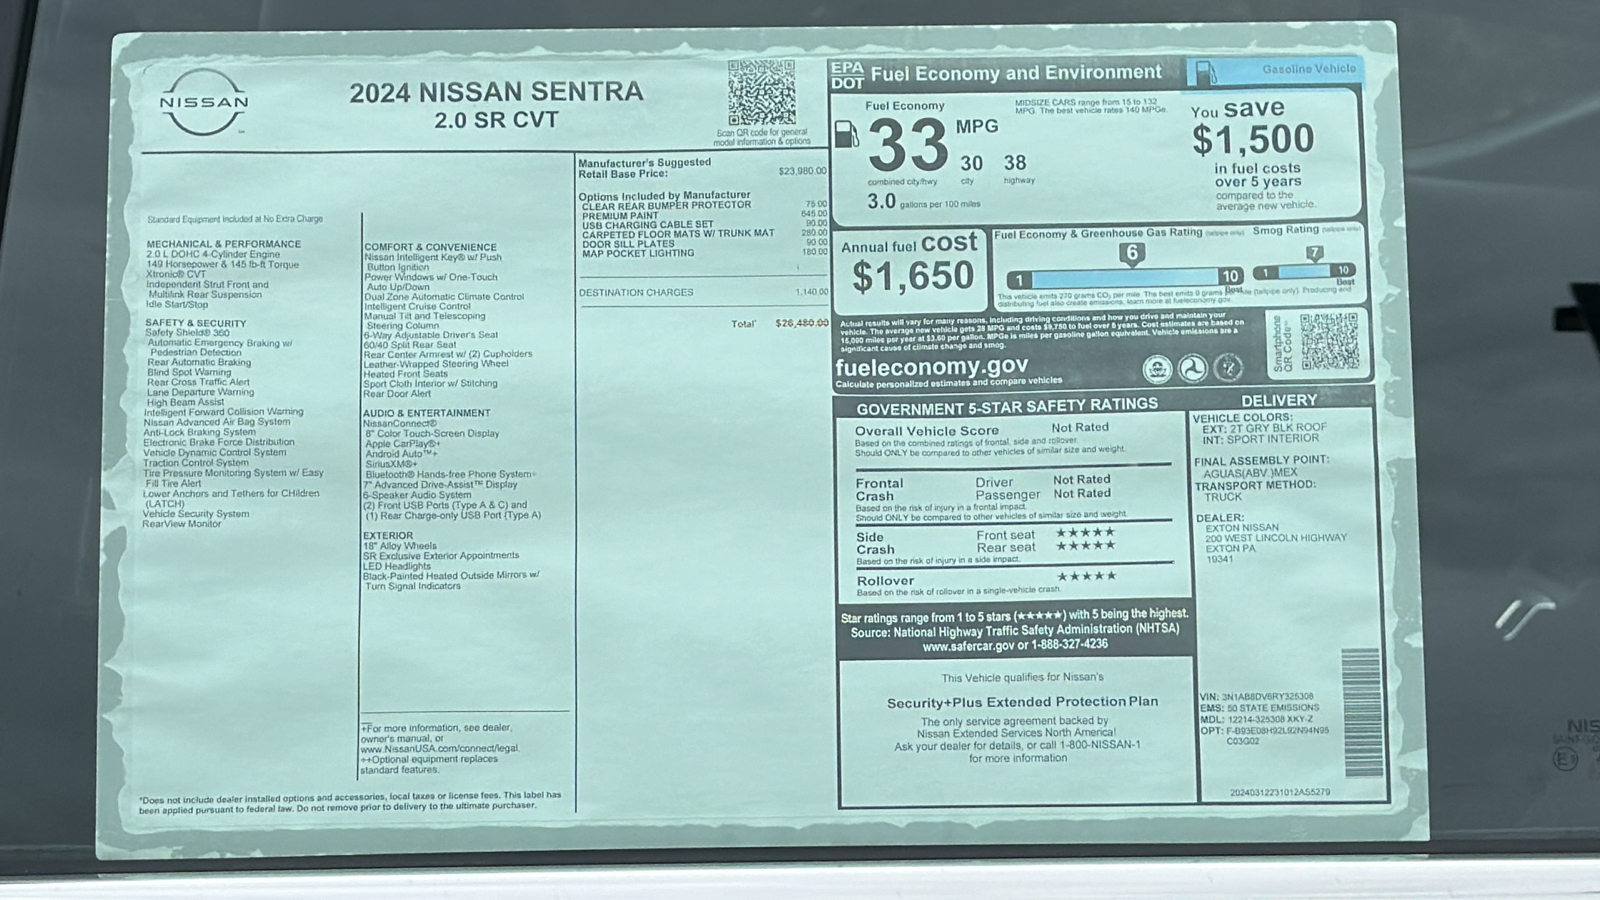The height and width of the screenshot is (900, 1600).
Task: Click the SAFETY & SECURITY heading
Action: 195,323
